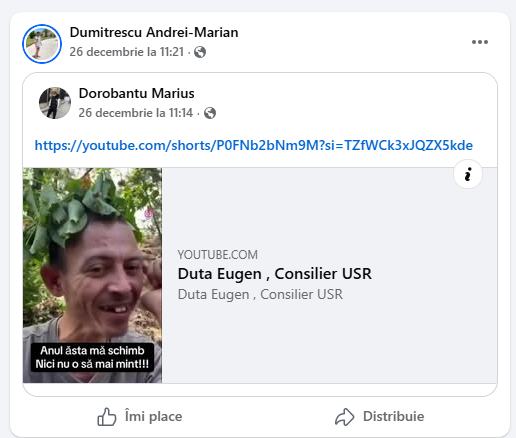Open the three-dot post options menu
Viewport: 516px width, 438px height.
click(480, 42)
